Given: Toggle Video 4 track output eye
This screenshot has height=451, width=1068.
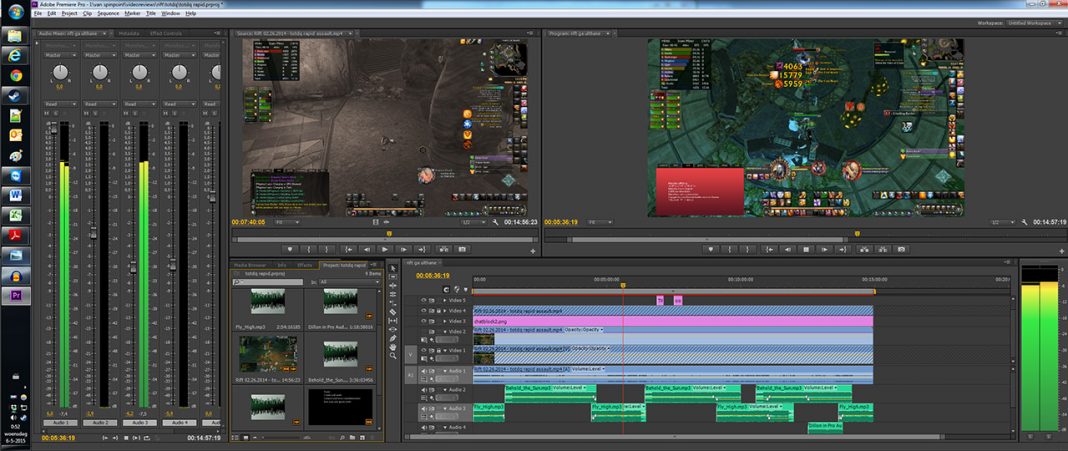Looking at the screenshot, I should 424,311.
